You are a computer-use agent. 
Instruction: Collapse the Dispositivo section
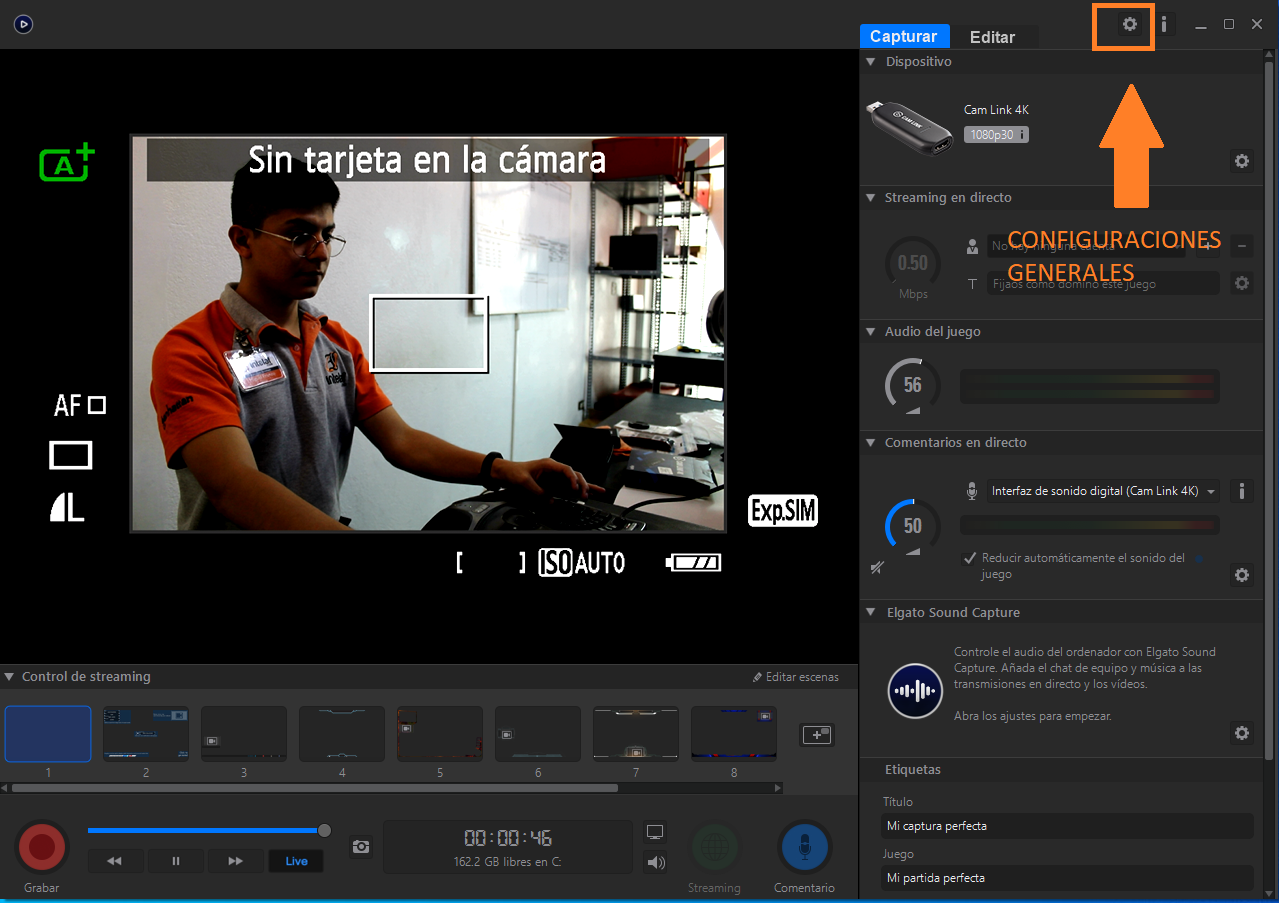tap(871, 62)
